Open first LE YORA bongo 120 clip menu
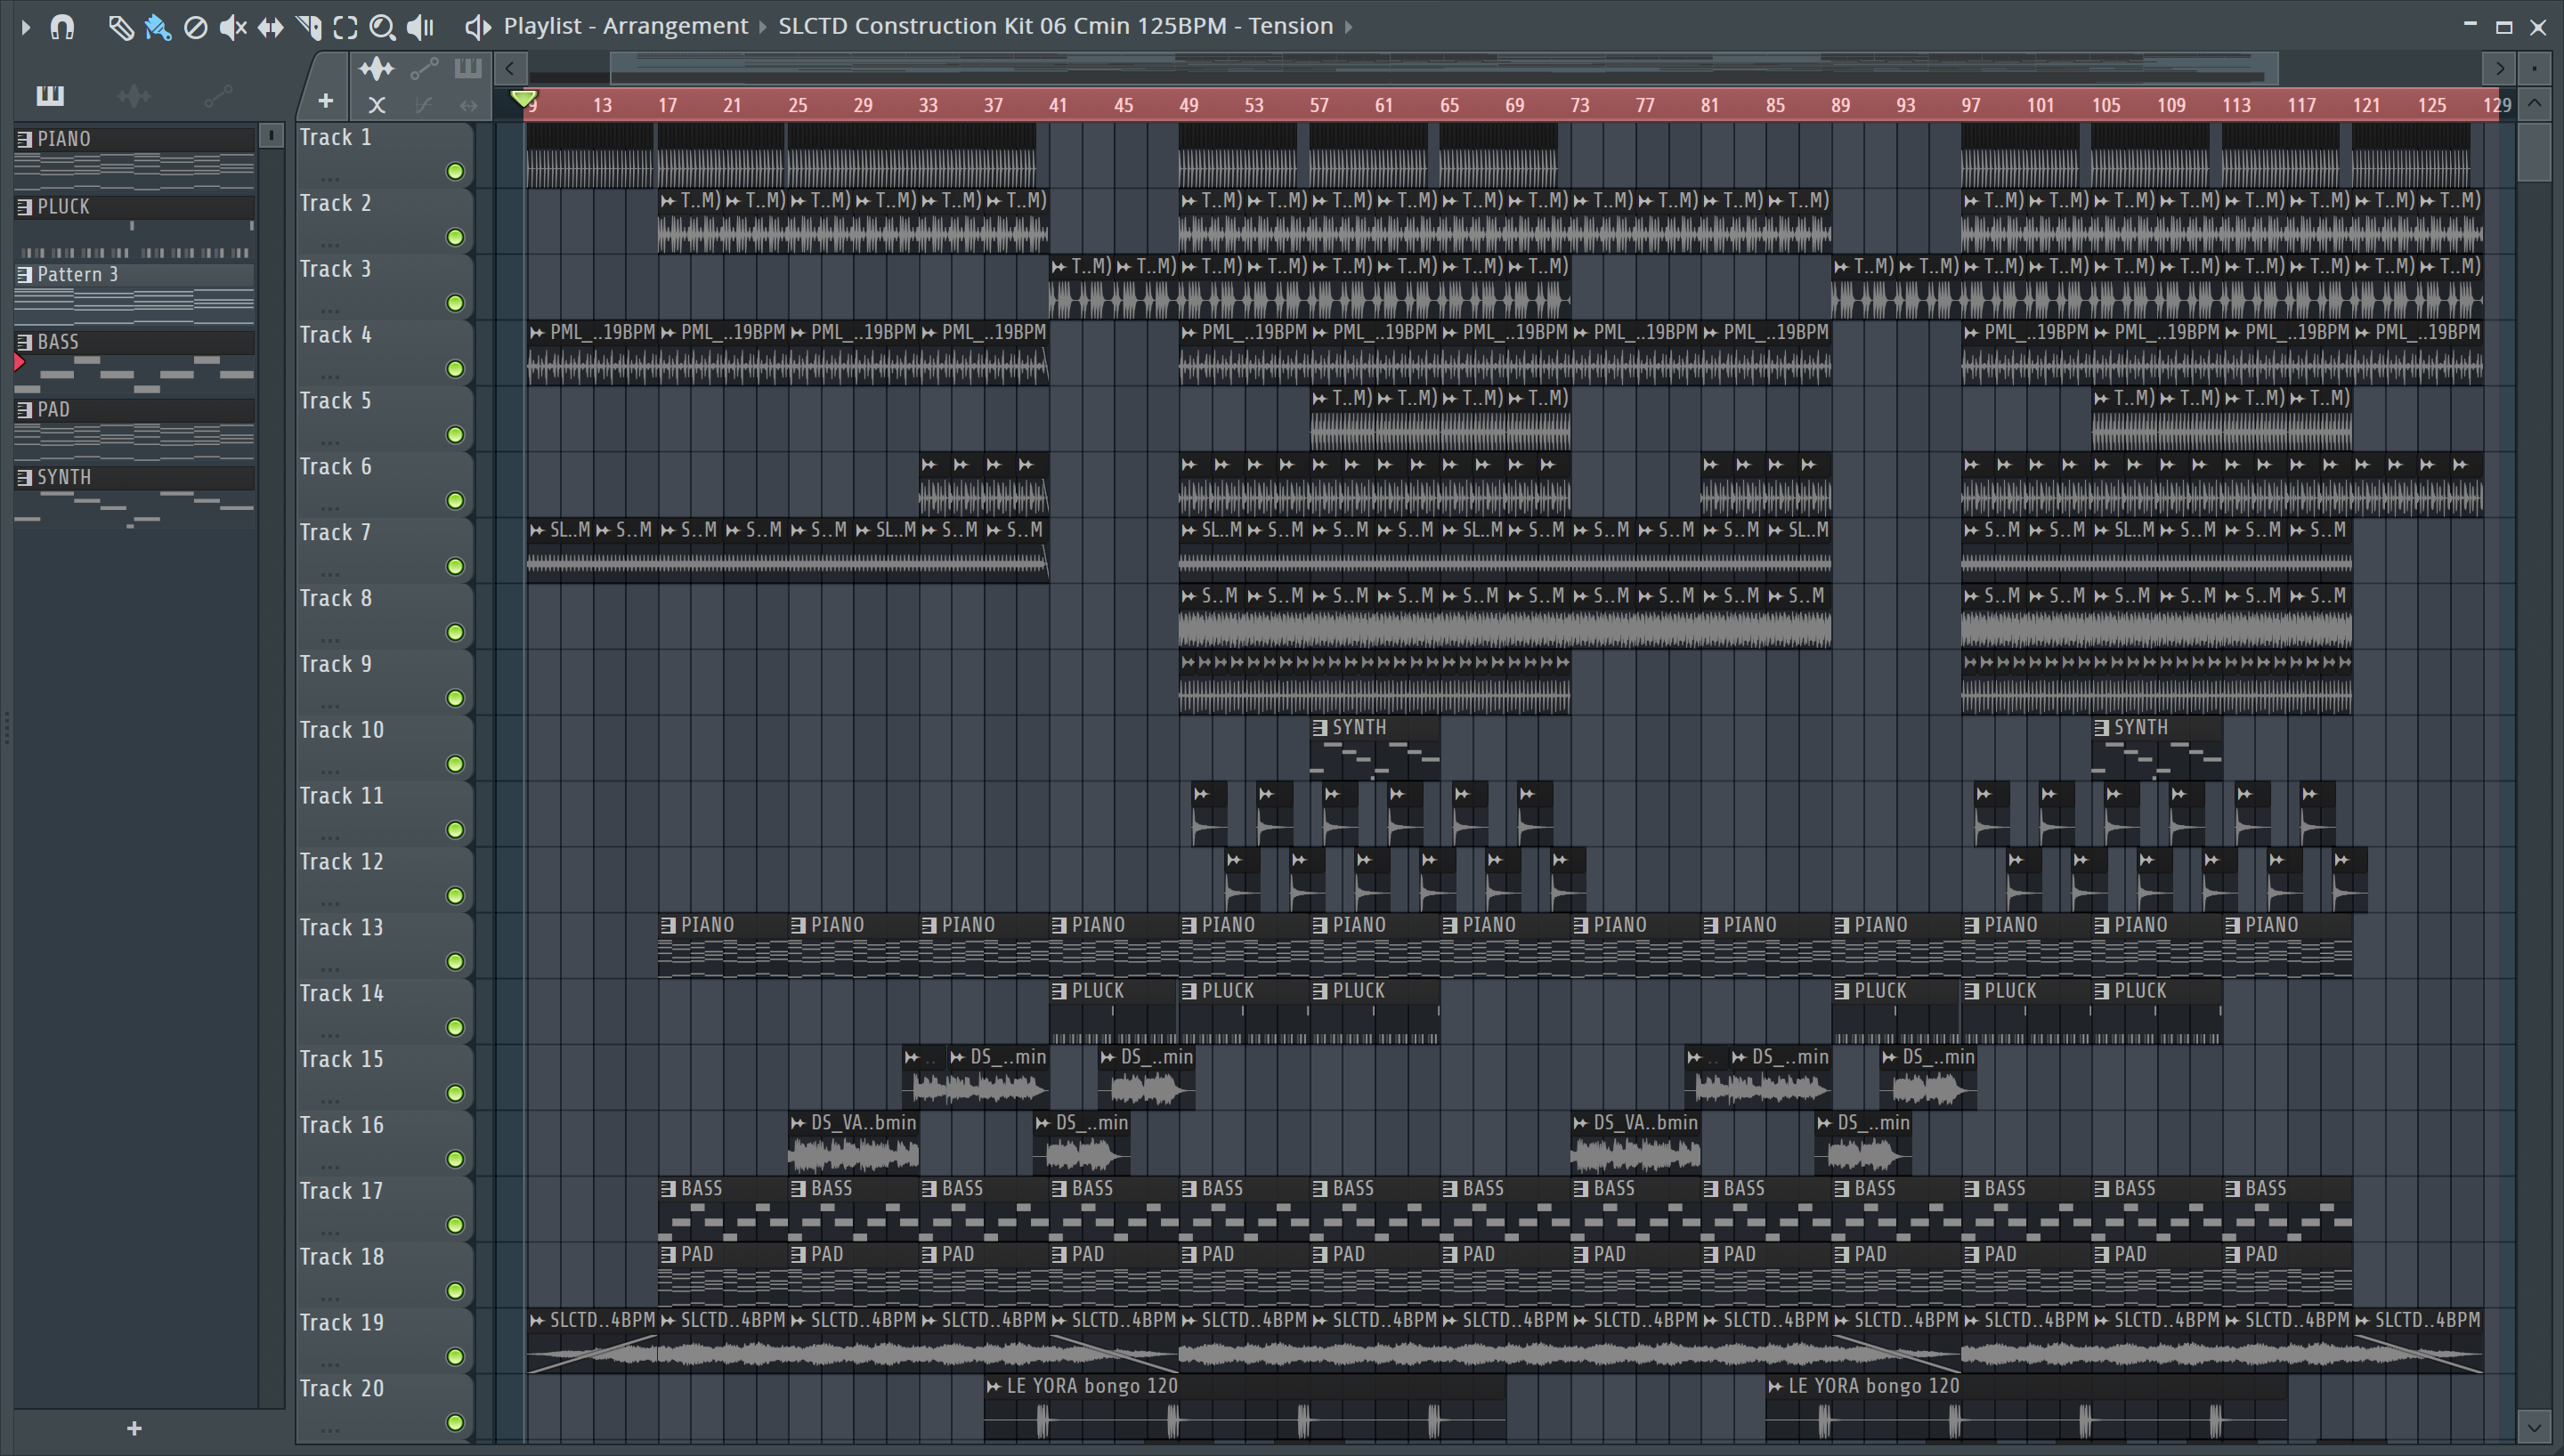The image size is (2564, 1456). coord(994,1387)
